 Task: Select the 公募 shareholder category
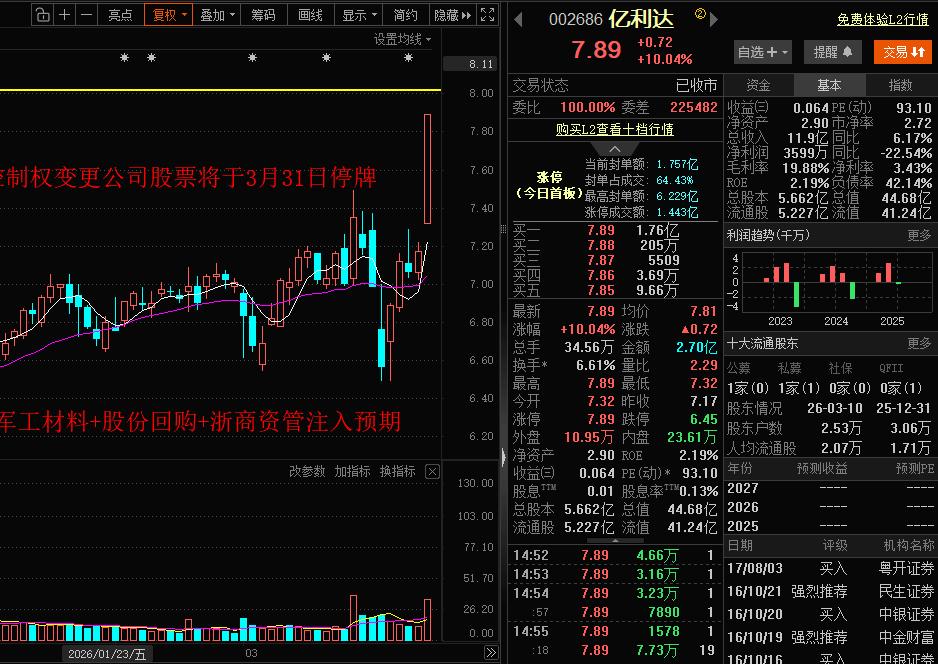(x=739, y=368)
